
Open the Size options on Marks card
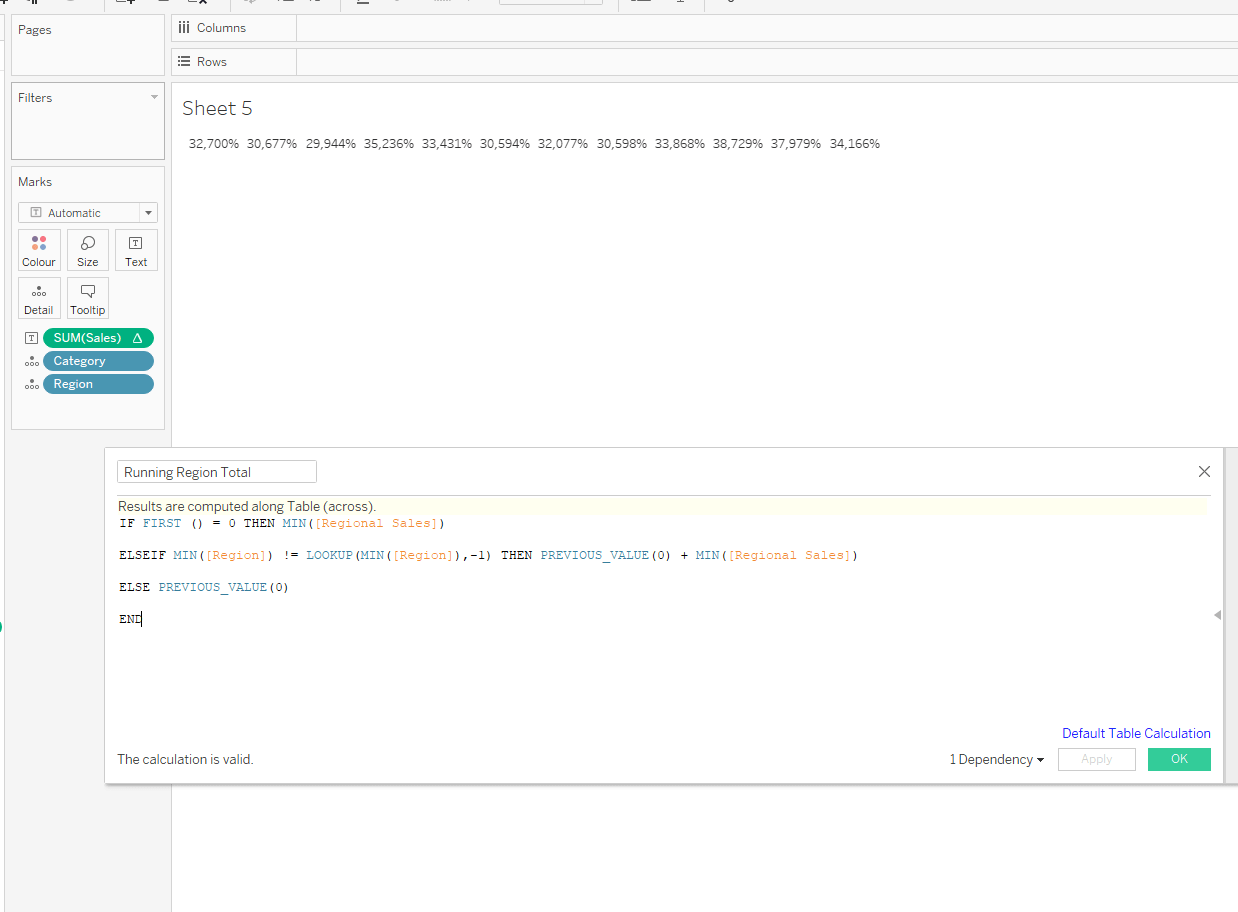(x=88, y=250)
